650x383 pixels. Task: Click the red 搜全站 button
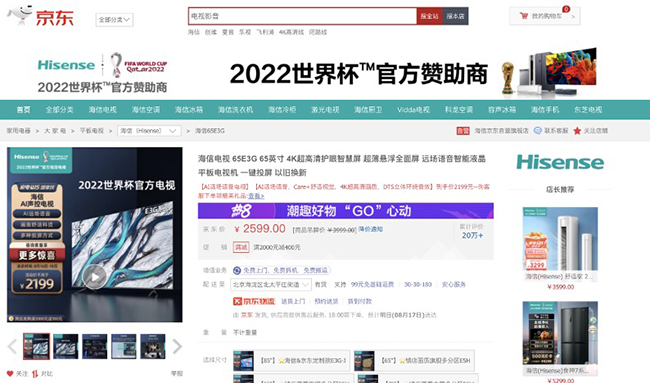(x=429, y=16)
